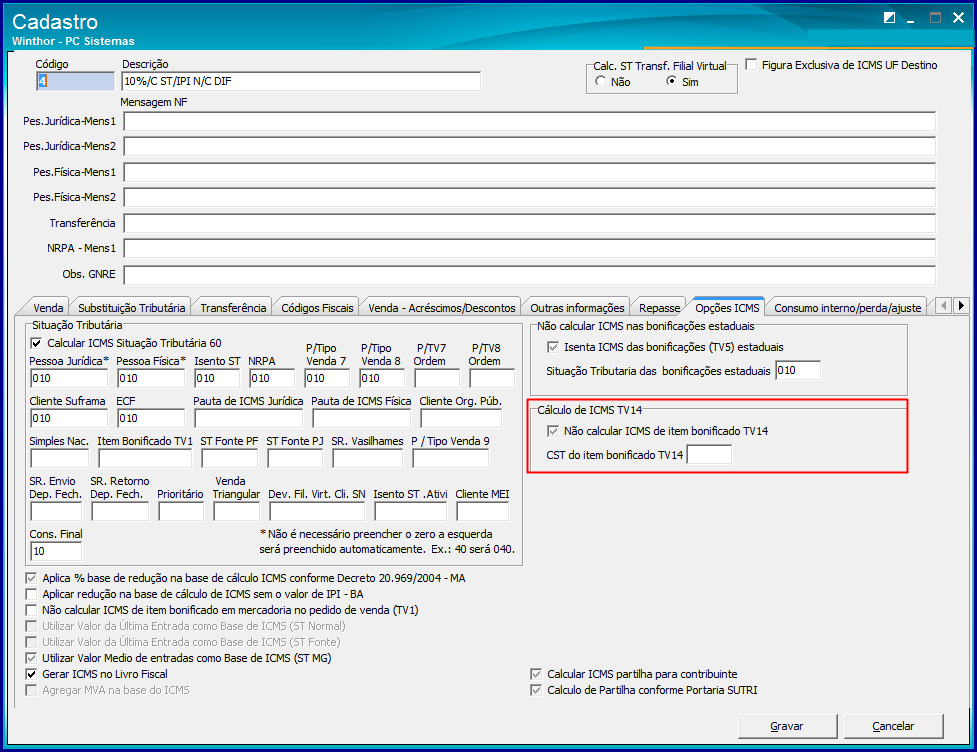Open Consumo interno/perda/ajuste tab
This screenshot has height=752, width=977.
point(847,308)
